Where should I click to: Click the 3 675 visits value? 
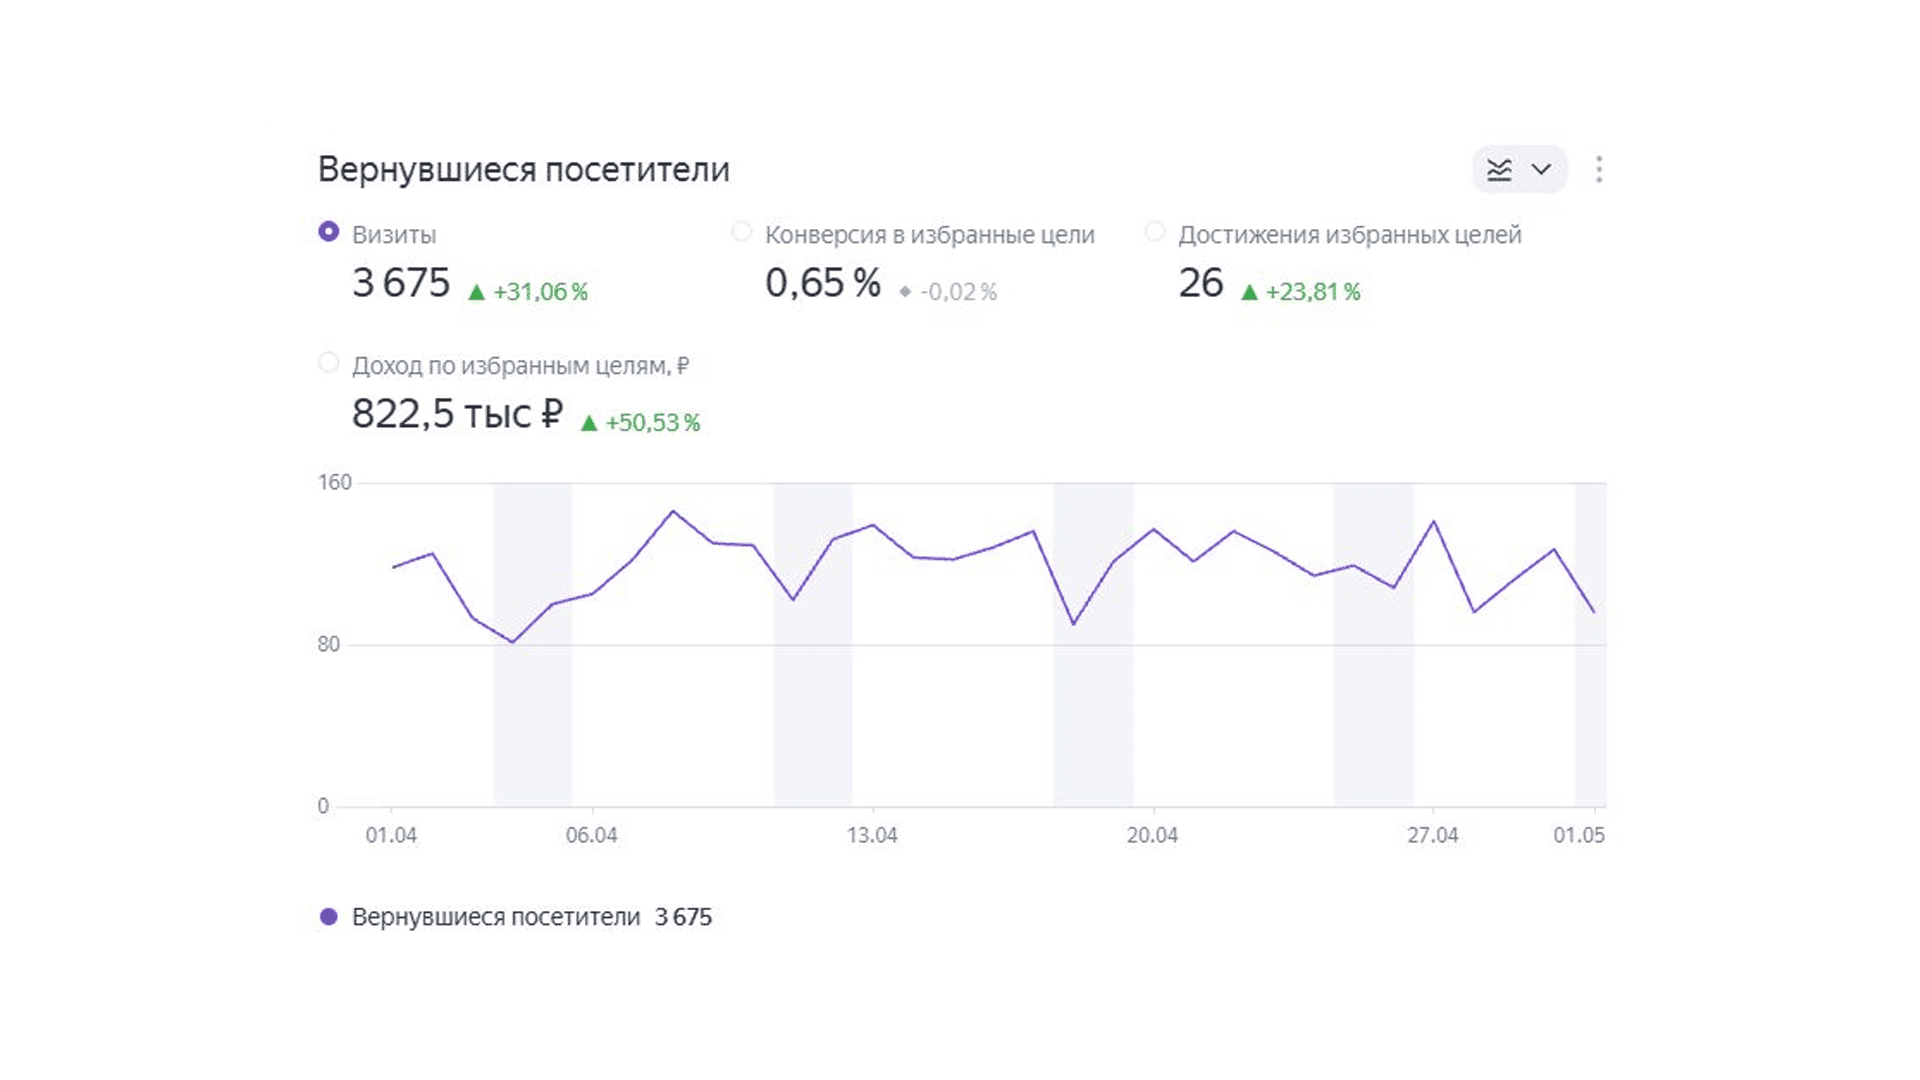(x=401, y=283)
